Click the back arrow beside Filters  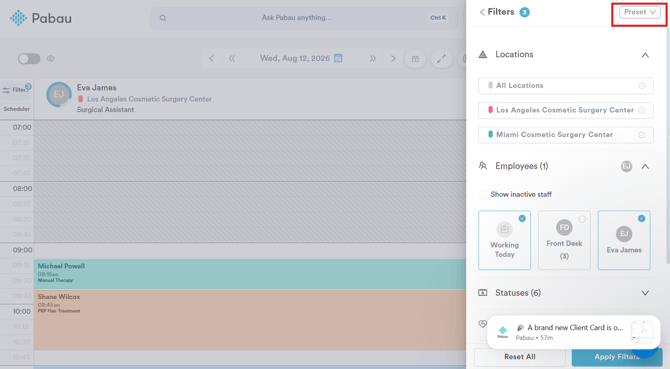tap(482, 12)
